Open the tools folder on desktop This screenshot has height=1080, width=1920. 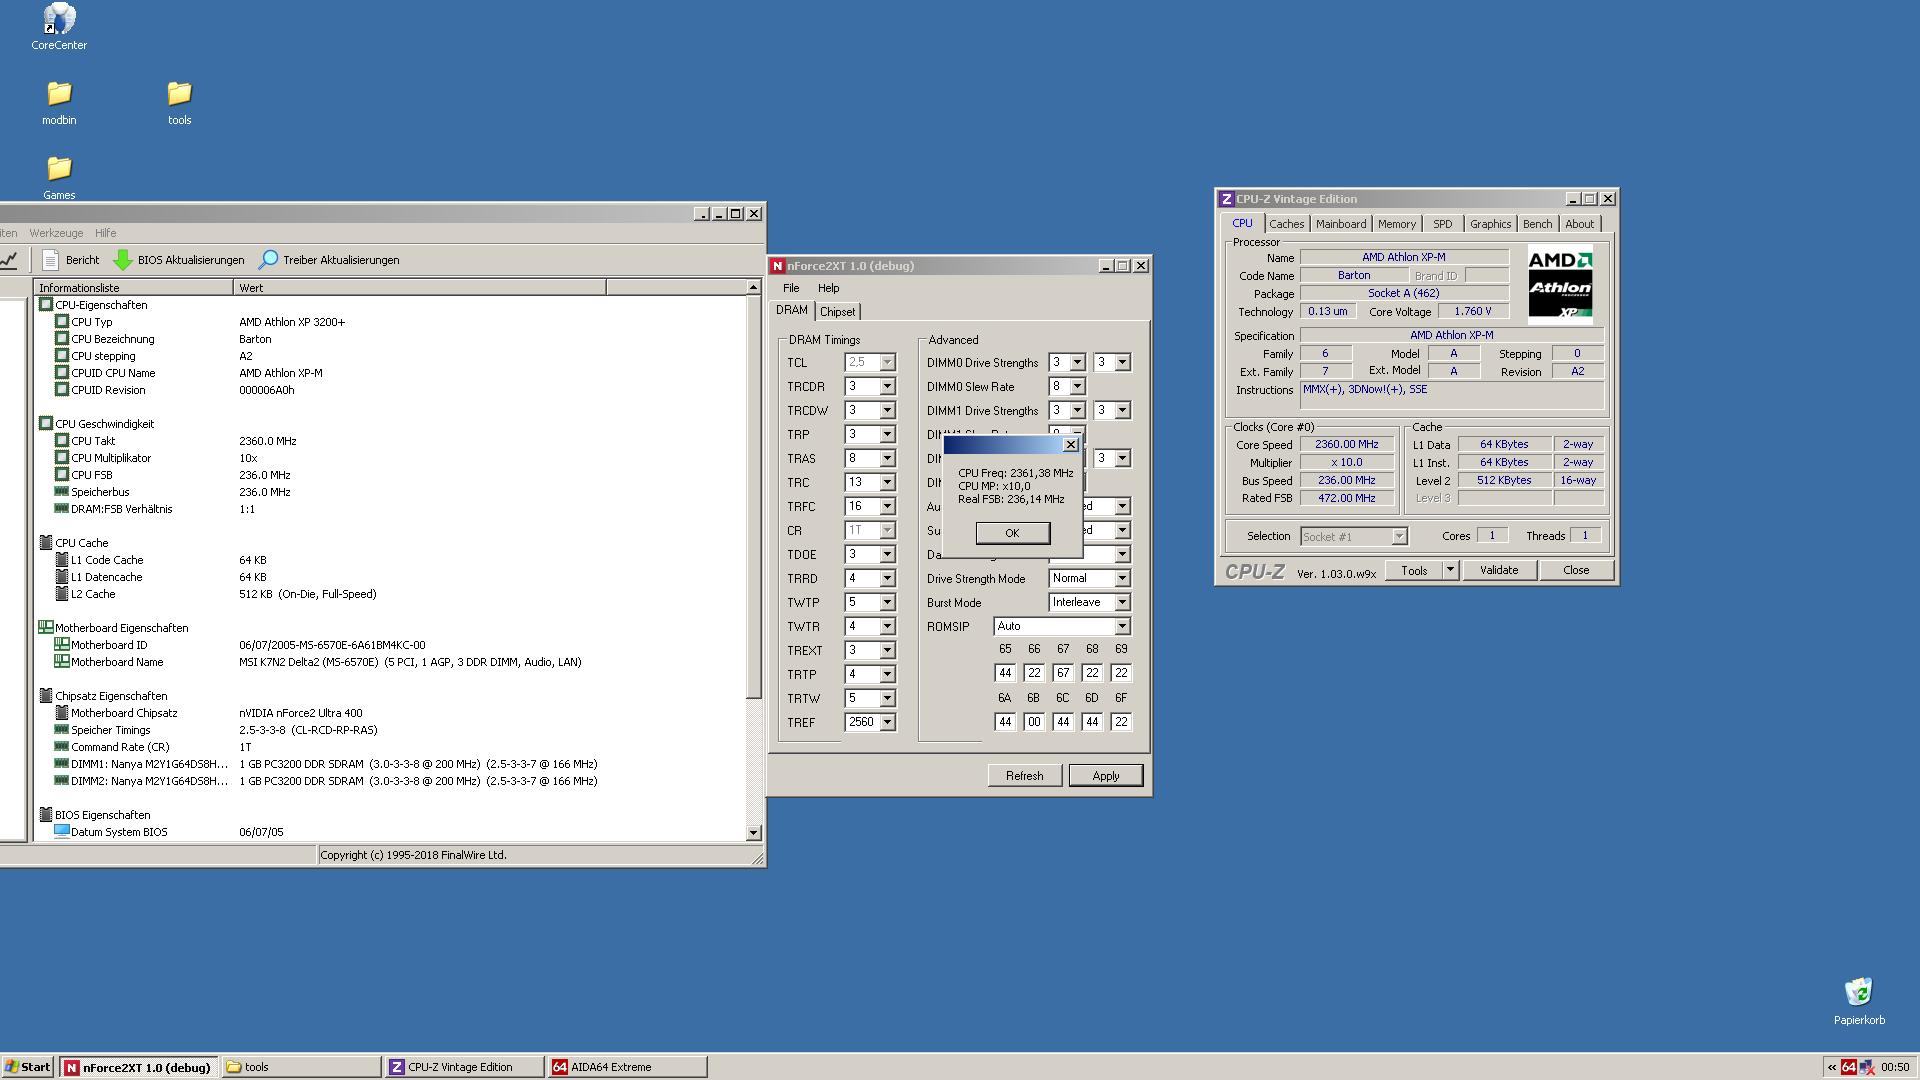tap(179, 102)
